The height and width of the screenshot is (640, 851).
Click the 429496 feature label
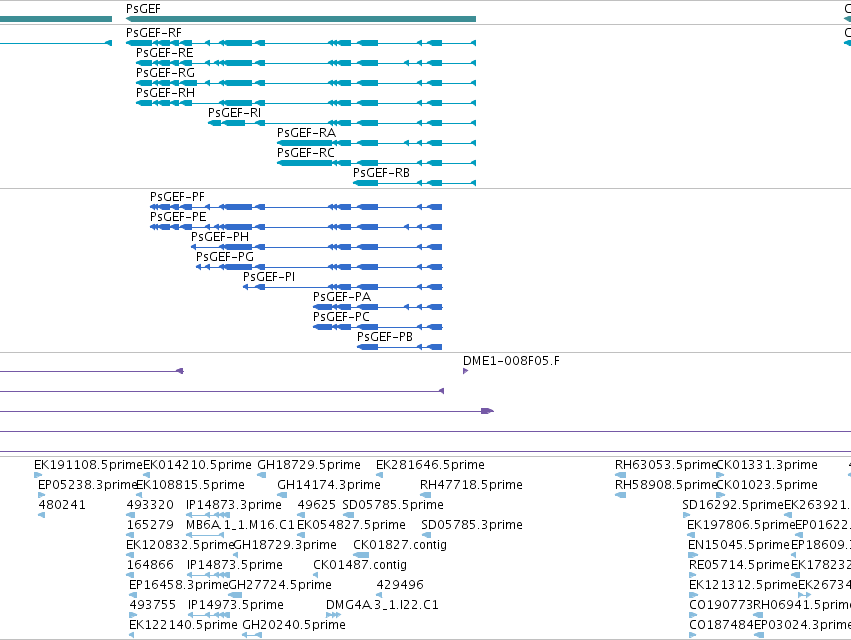[x=400, y=586]
